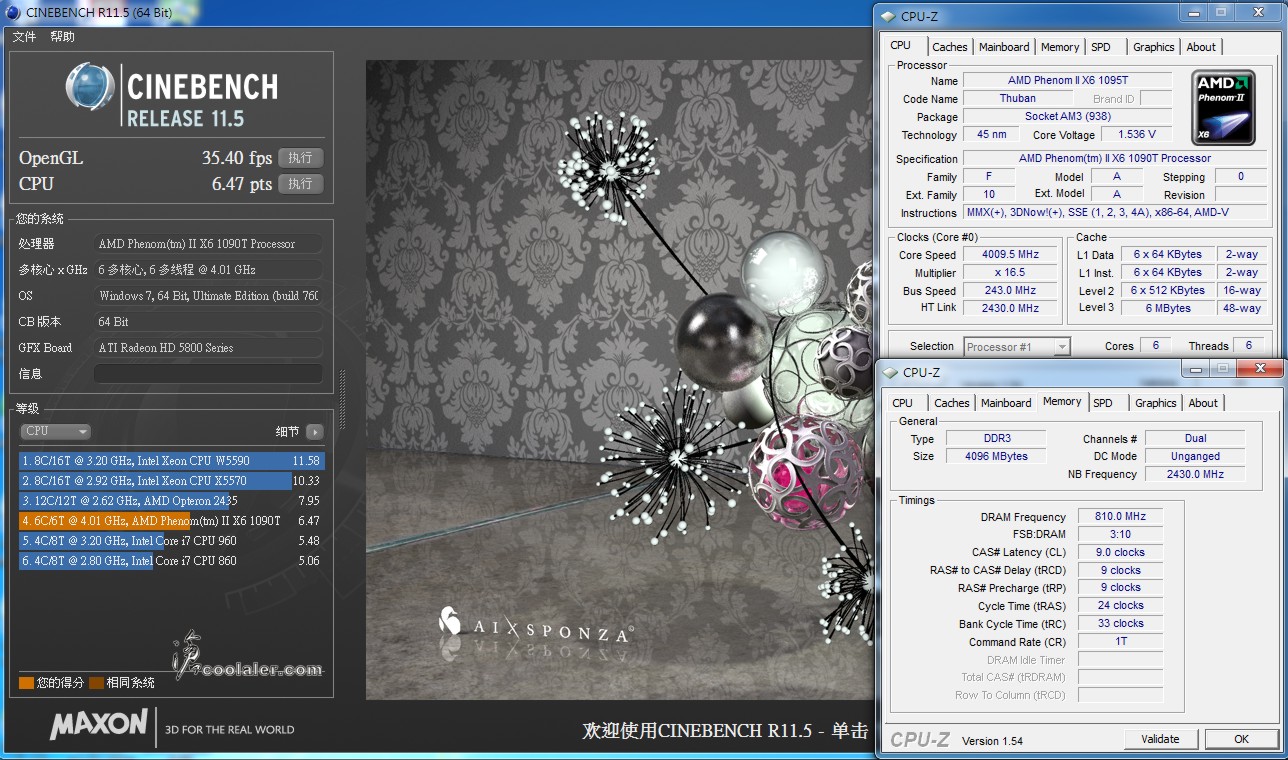Switch to SPD tab in the CPU-Z memory window
This screenshot has width=1288, height=760.
[x=1103, y=403]
